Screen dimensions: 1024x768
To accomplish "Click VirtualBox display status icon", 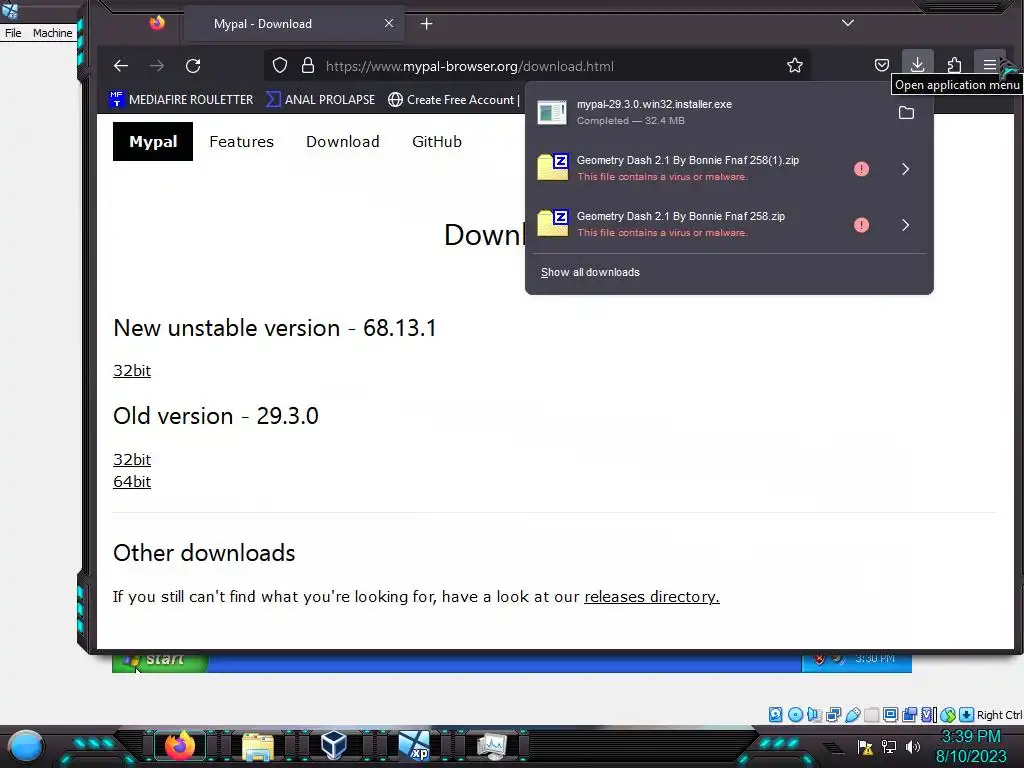I will coord(890,714).
